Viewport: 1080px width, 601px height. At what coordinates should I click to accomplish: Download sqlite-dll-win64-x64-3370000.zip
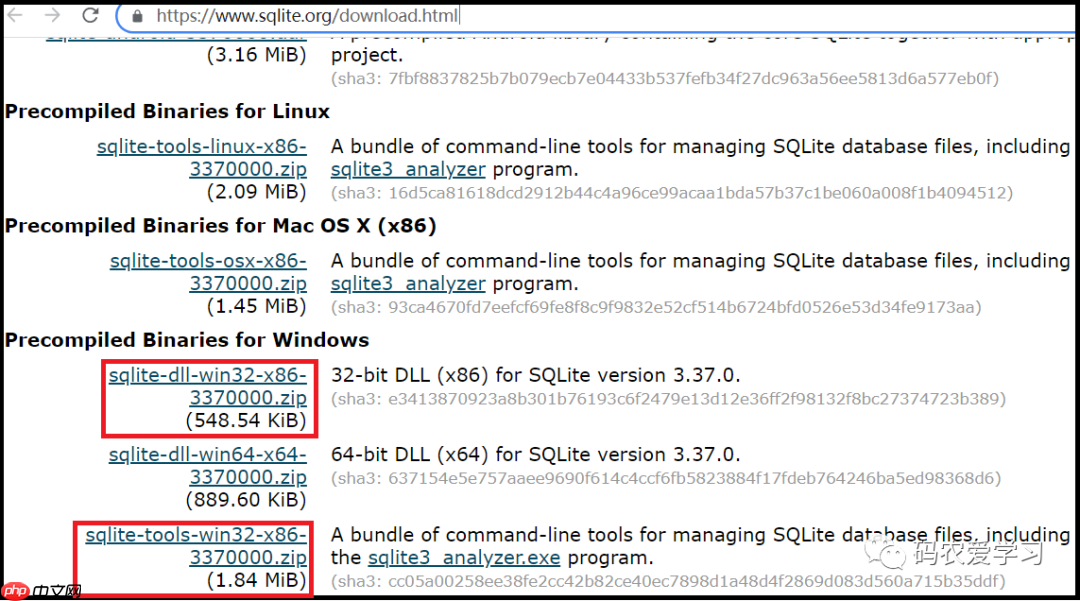(207, 465)
